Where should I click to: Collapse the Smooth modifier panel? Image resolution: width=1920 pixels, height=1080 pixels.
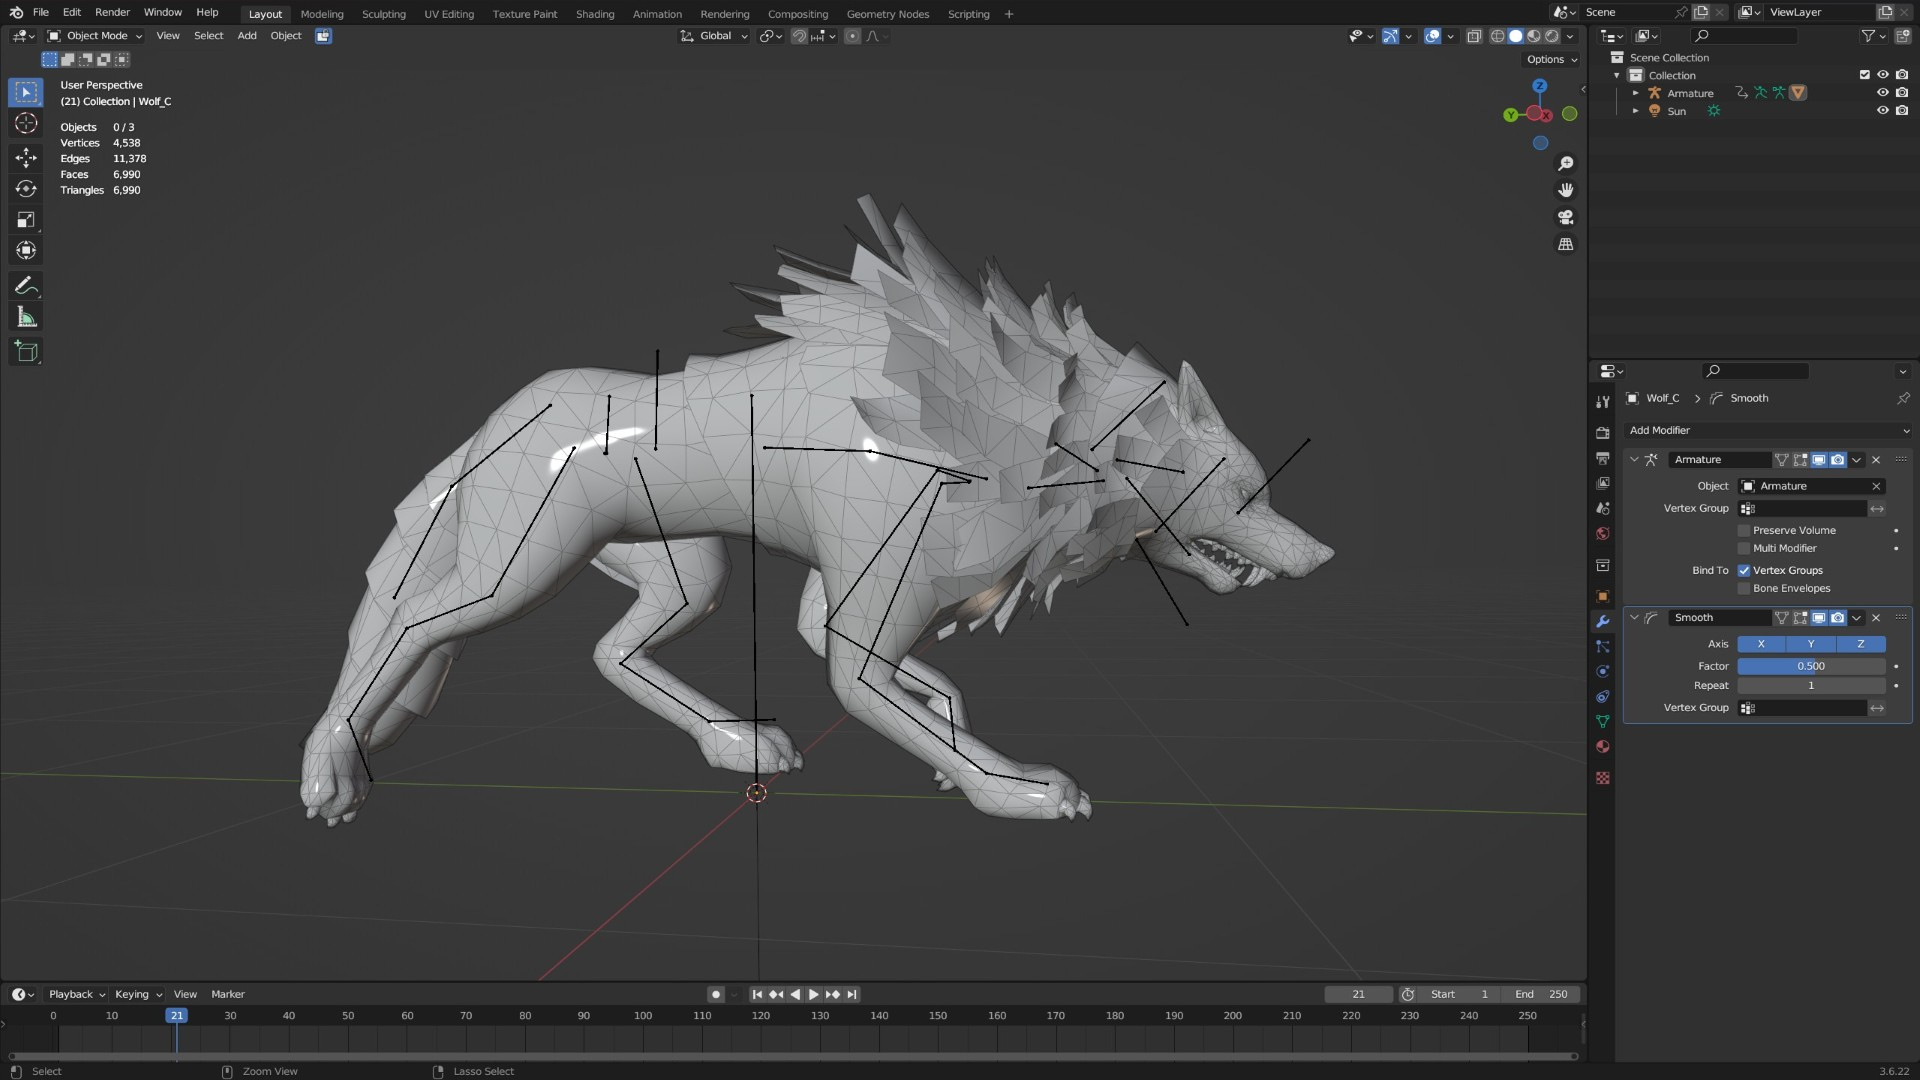coord(1634,618)
